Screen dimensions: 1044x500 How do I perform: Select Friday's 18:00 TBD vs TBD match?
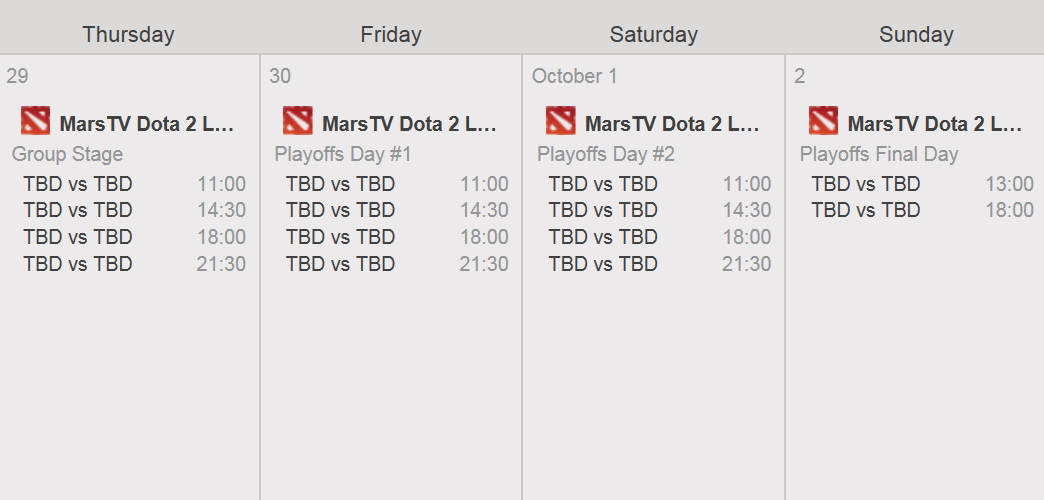[x=397, y=237]
